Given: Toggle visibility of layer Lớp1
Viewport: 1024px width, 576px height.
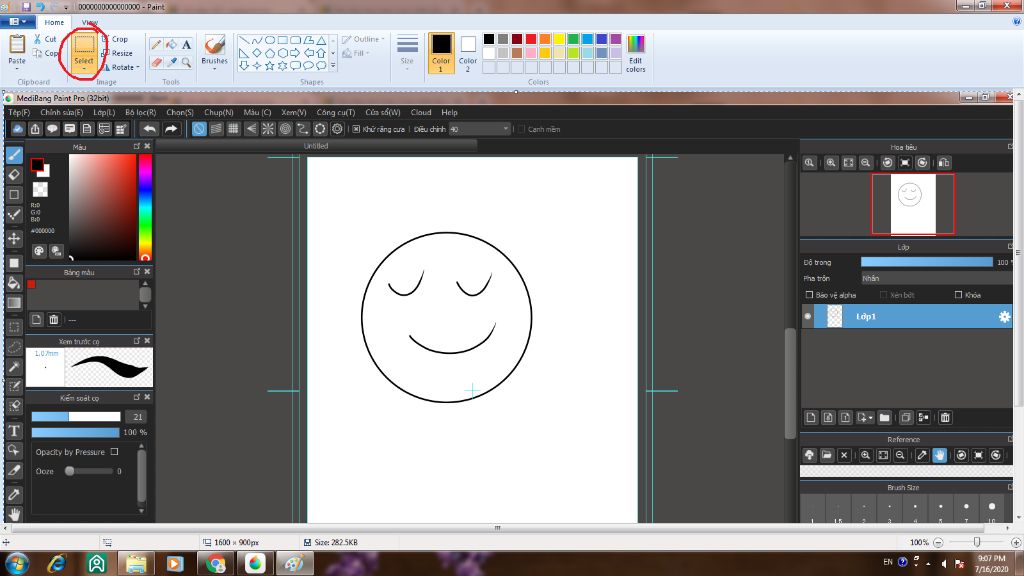Looking at the screenshot, I should pyautogui.click(x=808, y=317).
